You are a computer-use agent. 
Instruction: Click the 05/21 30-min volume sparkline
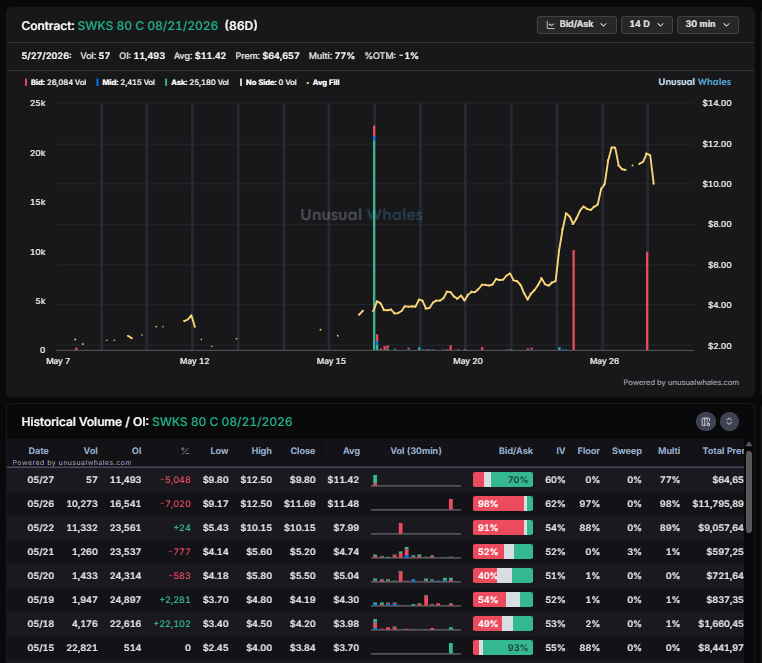click(x=416, y=552)
